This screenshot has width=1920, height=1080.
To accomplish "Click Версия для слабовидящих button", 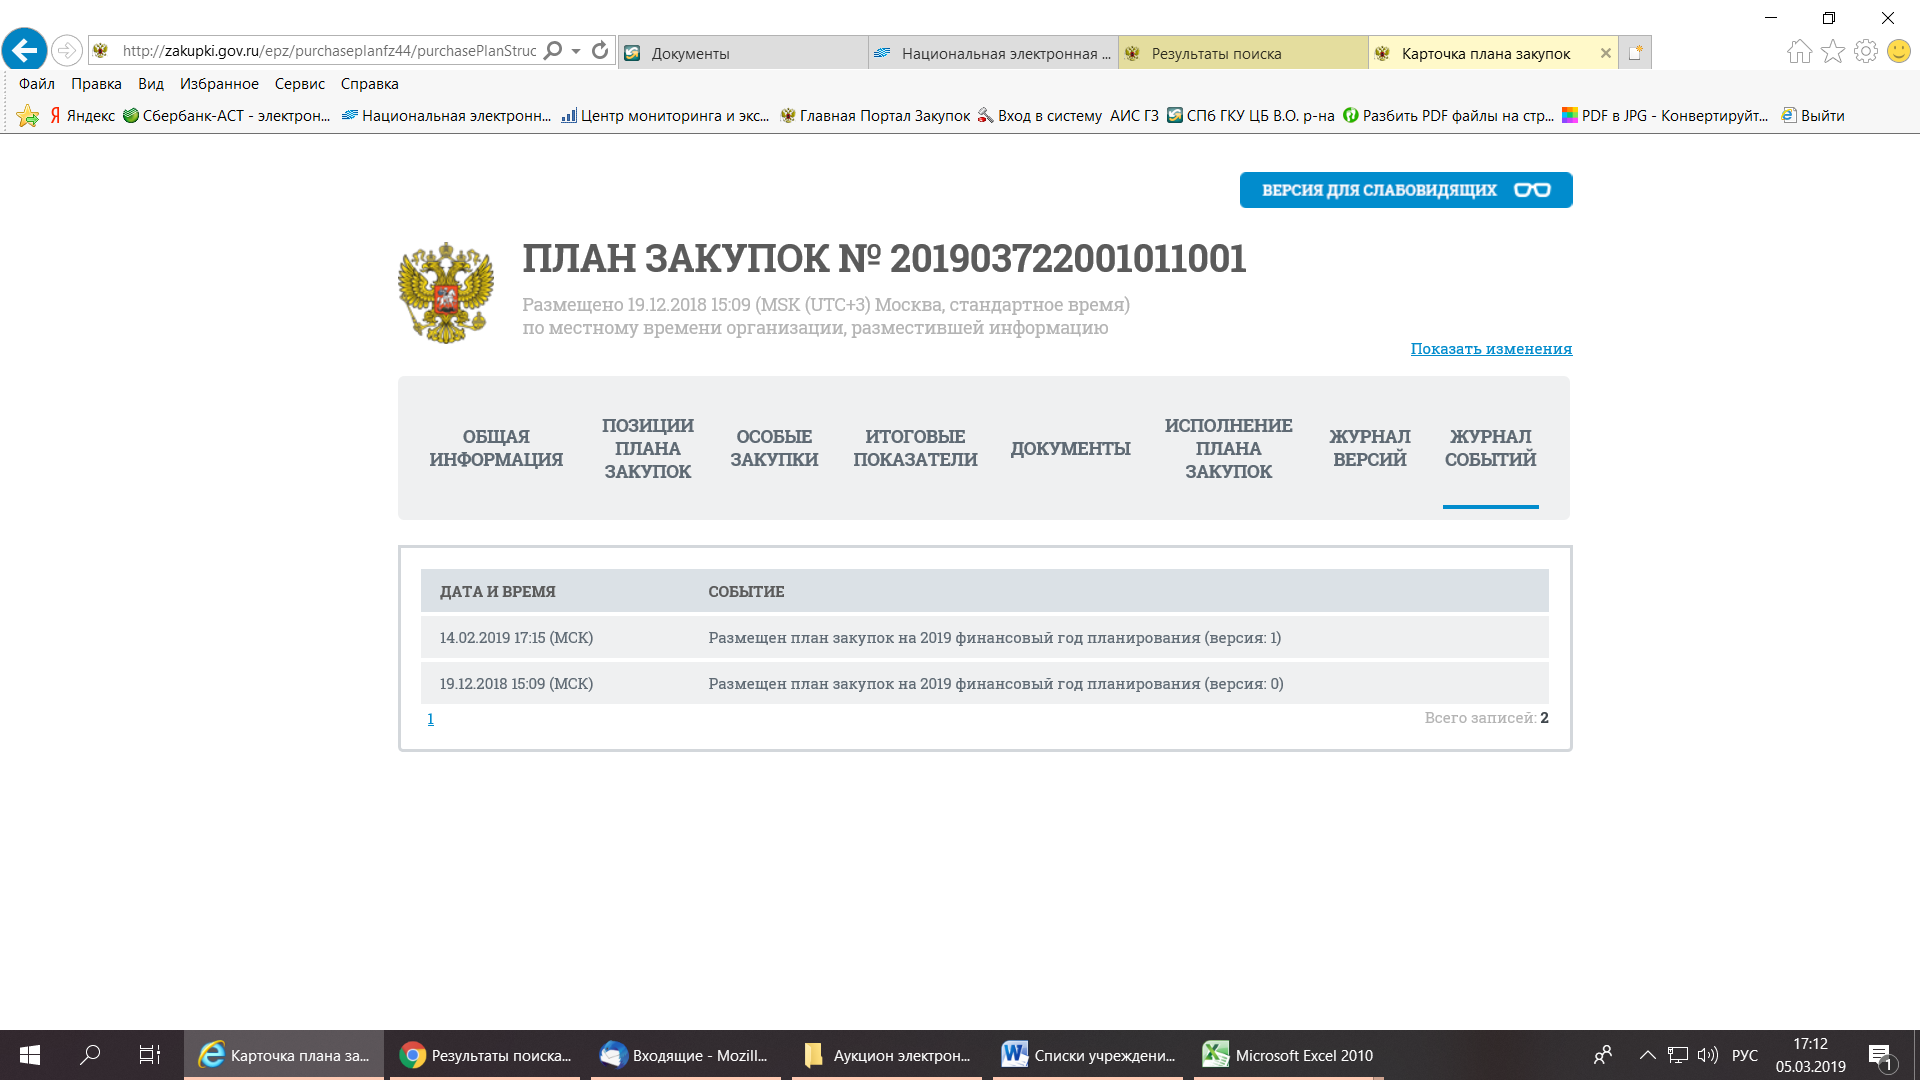I will [1405, 190].
